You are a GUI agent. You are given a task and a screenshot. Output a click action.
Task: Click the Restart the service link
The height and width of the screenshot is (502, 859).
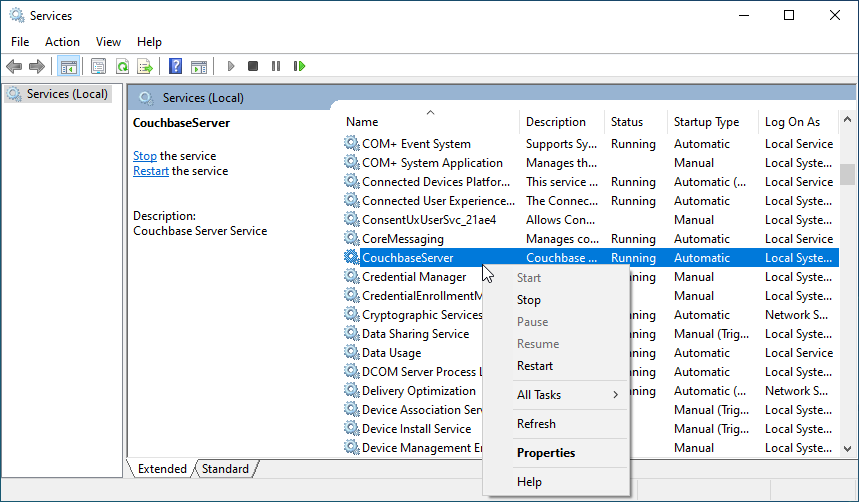151,171
